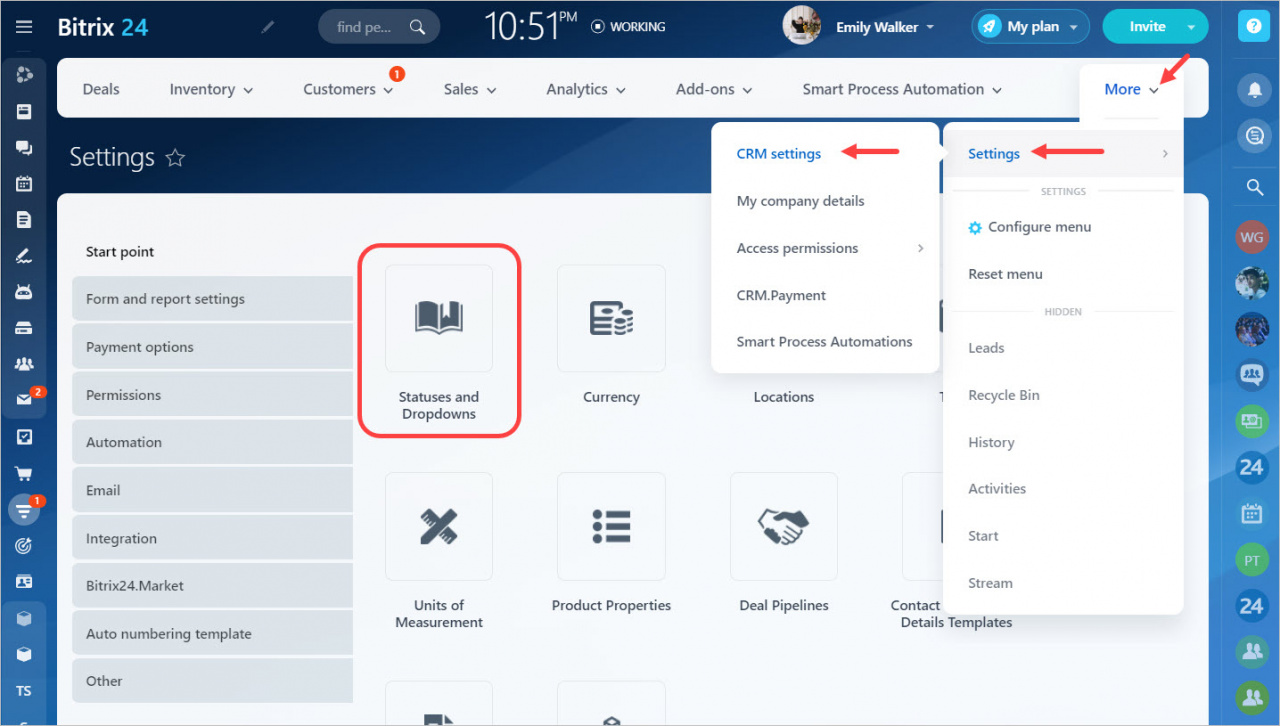Screen dimensions: 1280x726
Task: Open the shopping cart icon in left sidebar
Action: tap(24, 473)
